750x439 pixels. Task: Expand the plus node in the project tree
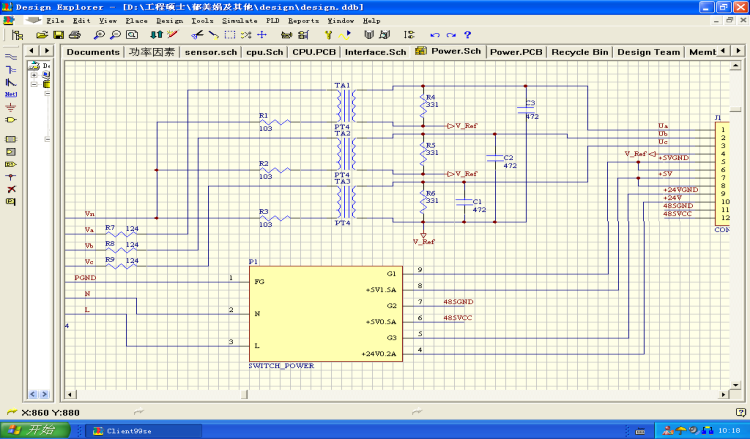pyautogui.click(x=36, y=73)
